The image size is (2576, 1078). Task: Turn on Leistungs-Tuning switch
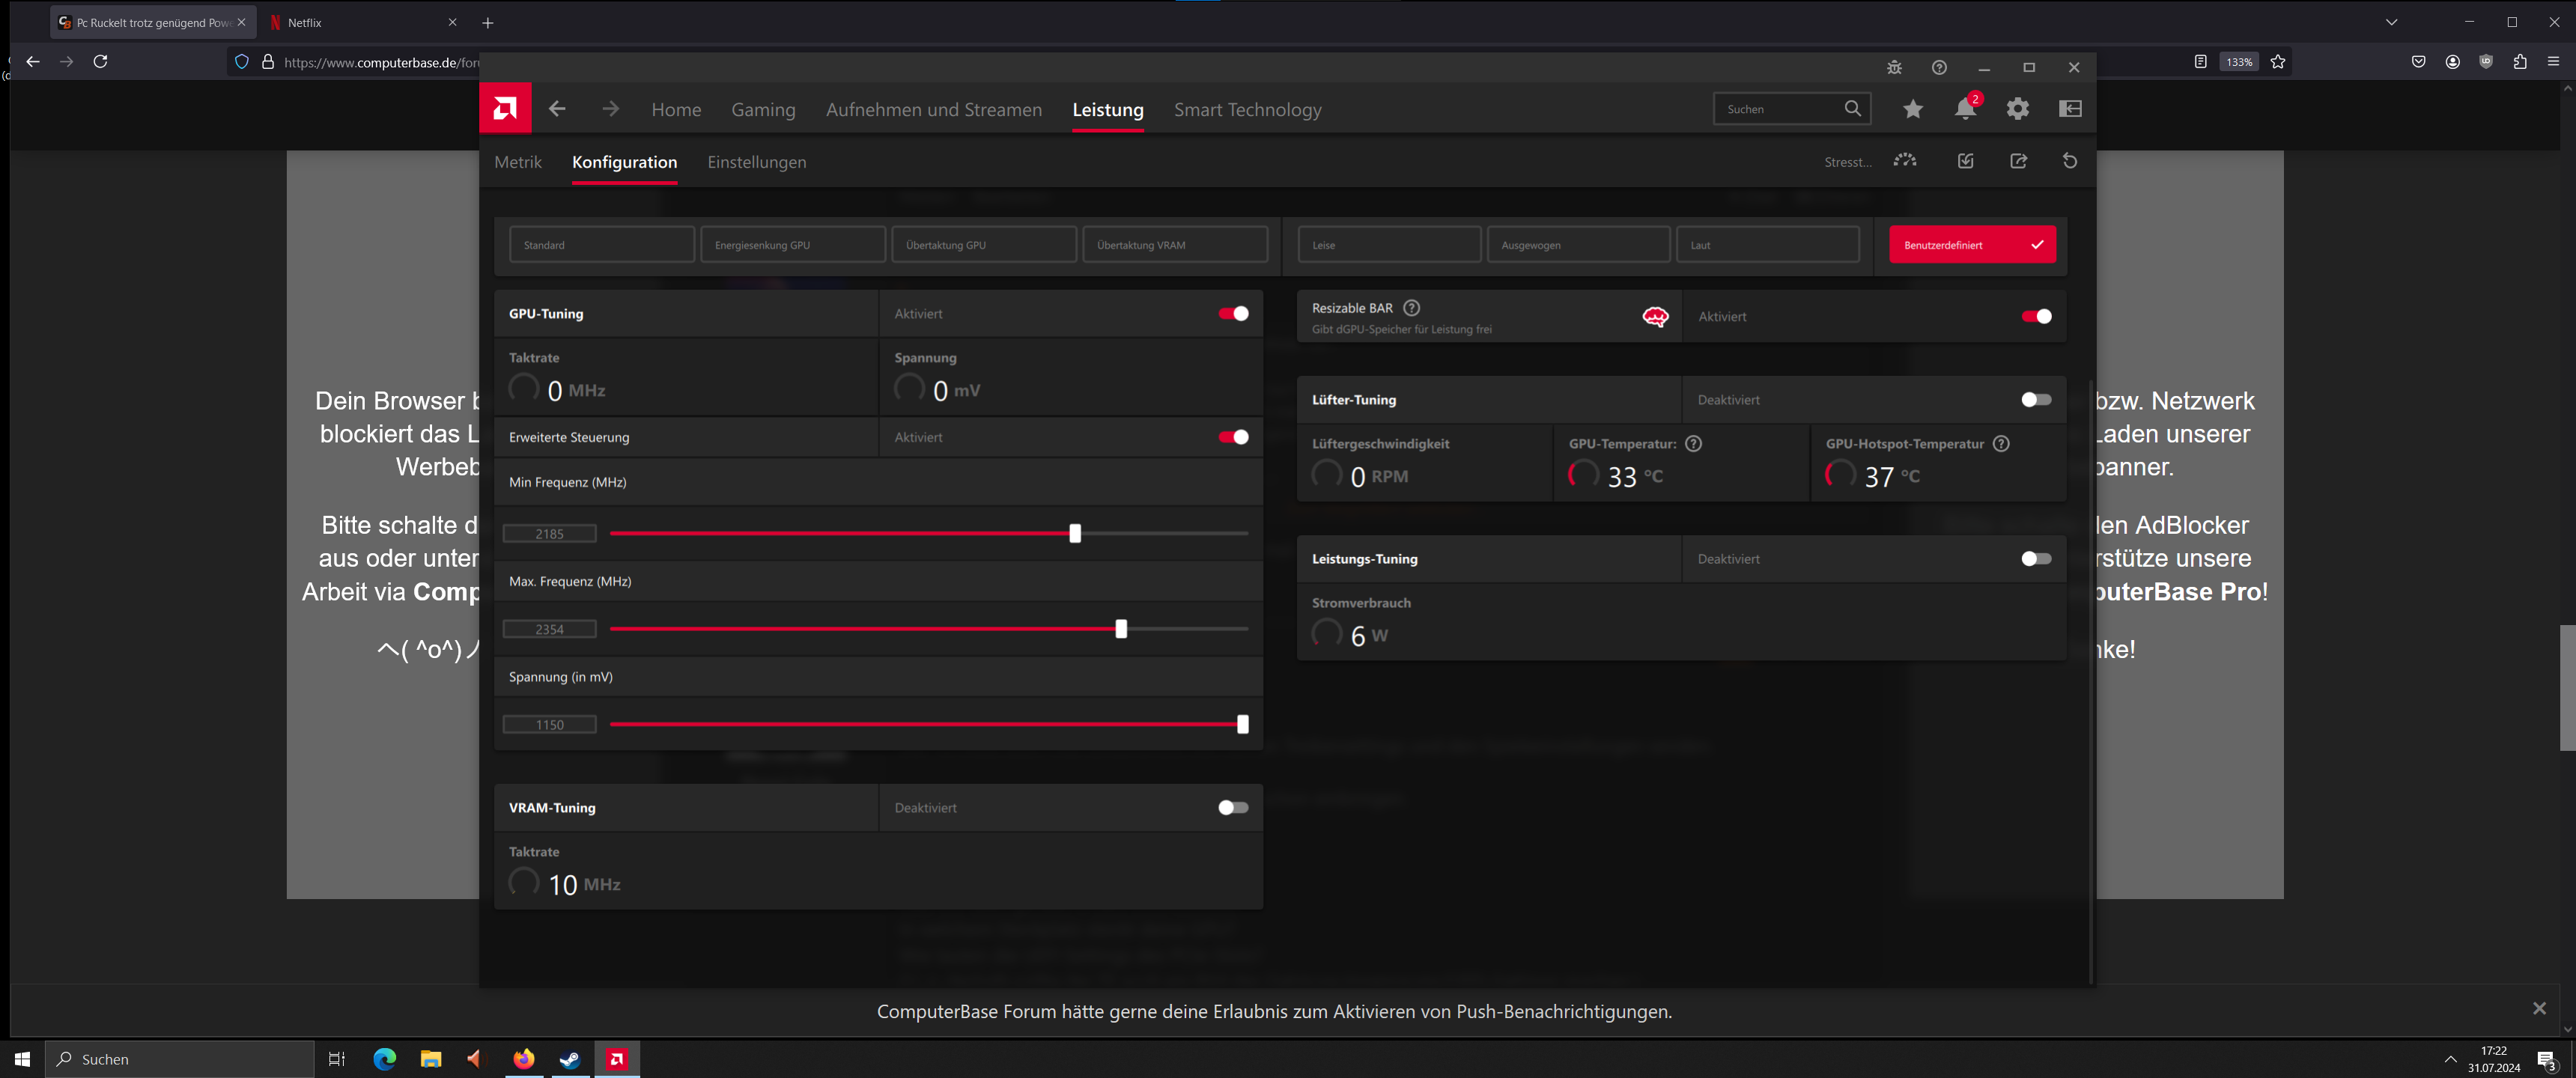pyautogui.click(x=2035, y=558)
